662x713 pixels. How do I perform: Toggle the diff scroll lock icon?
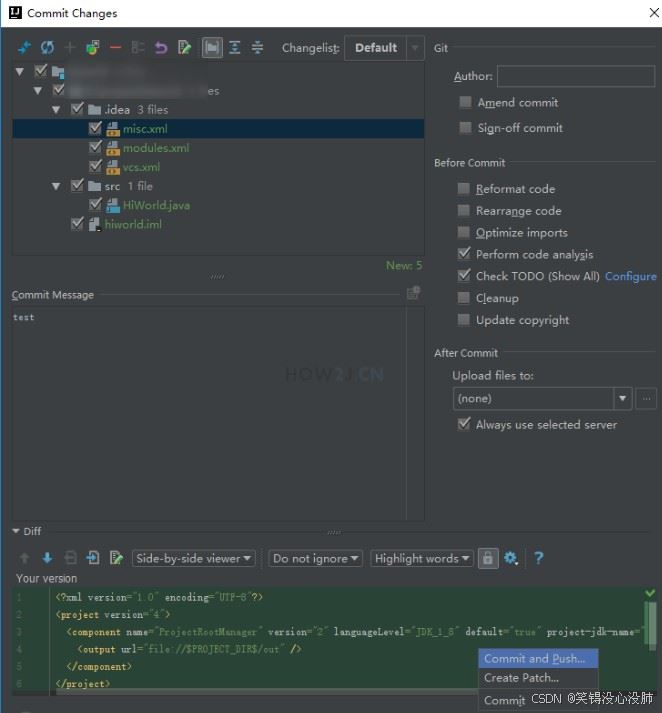click(x=488, y=558)
